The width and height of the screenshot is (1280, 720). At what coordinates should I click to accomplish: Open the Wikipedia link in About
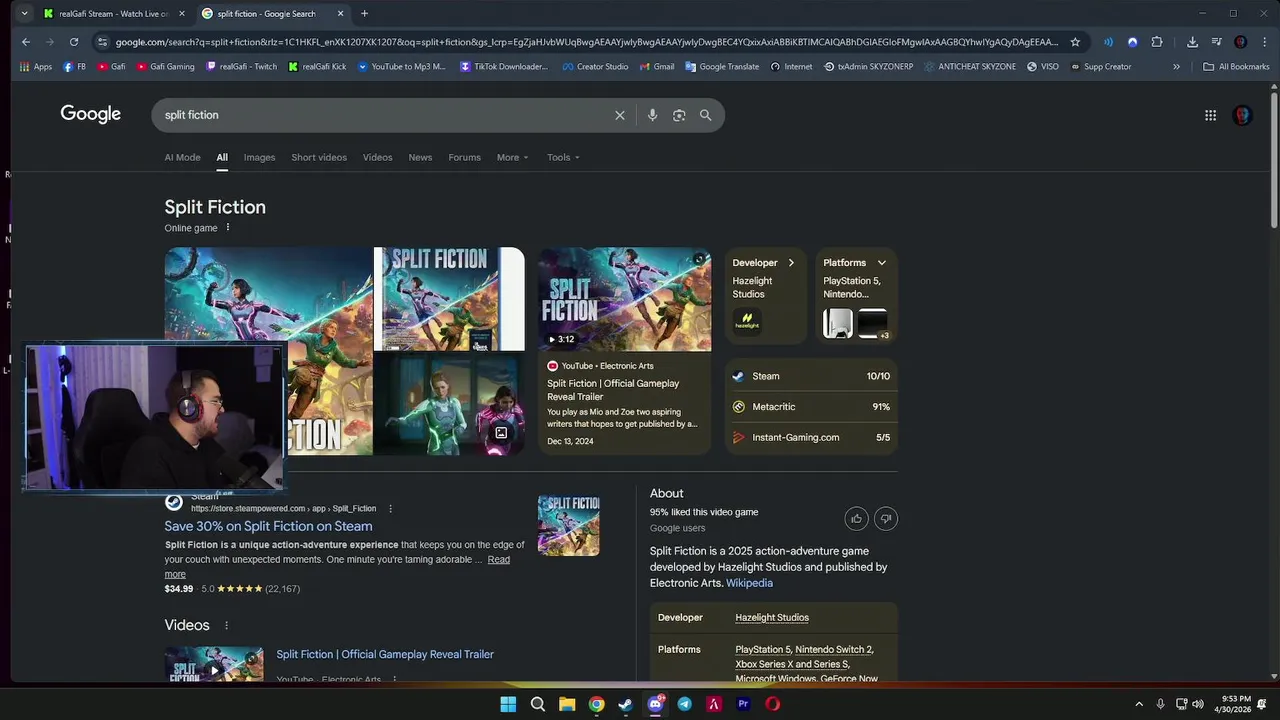(749, 583)
